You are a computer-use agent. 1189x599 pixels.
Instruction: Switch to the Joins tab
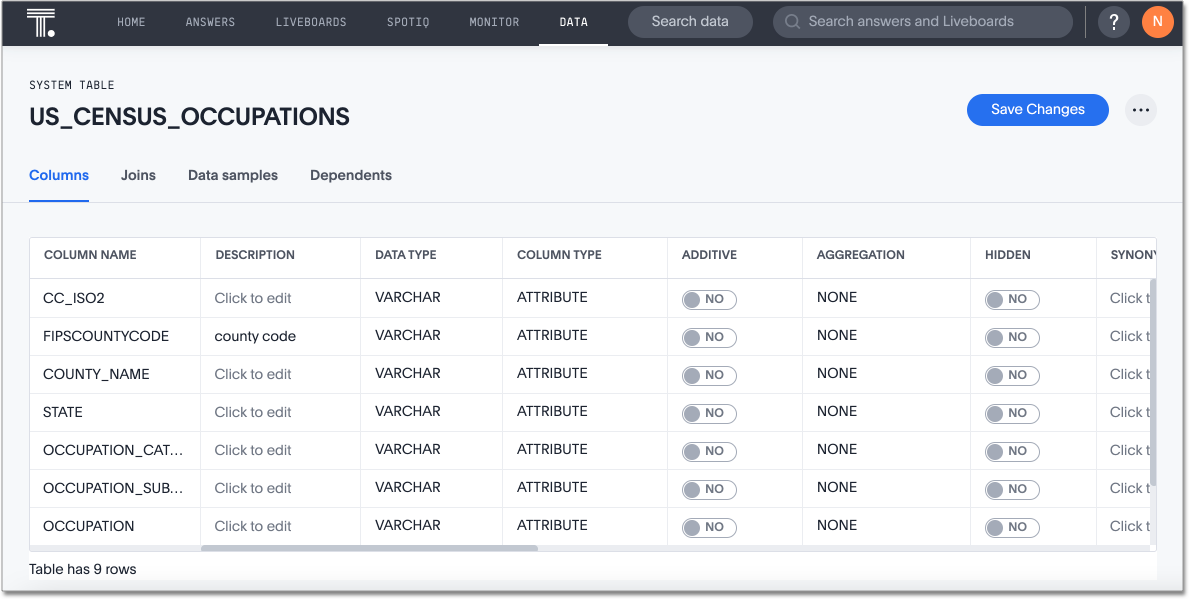pyautogui.click(x=138, y=175)
